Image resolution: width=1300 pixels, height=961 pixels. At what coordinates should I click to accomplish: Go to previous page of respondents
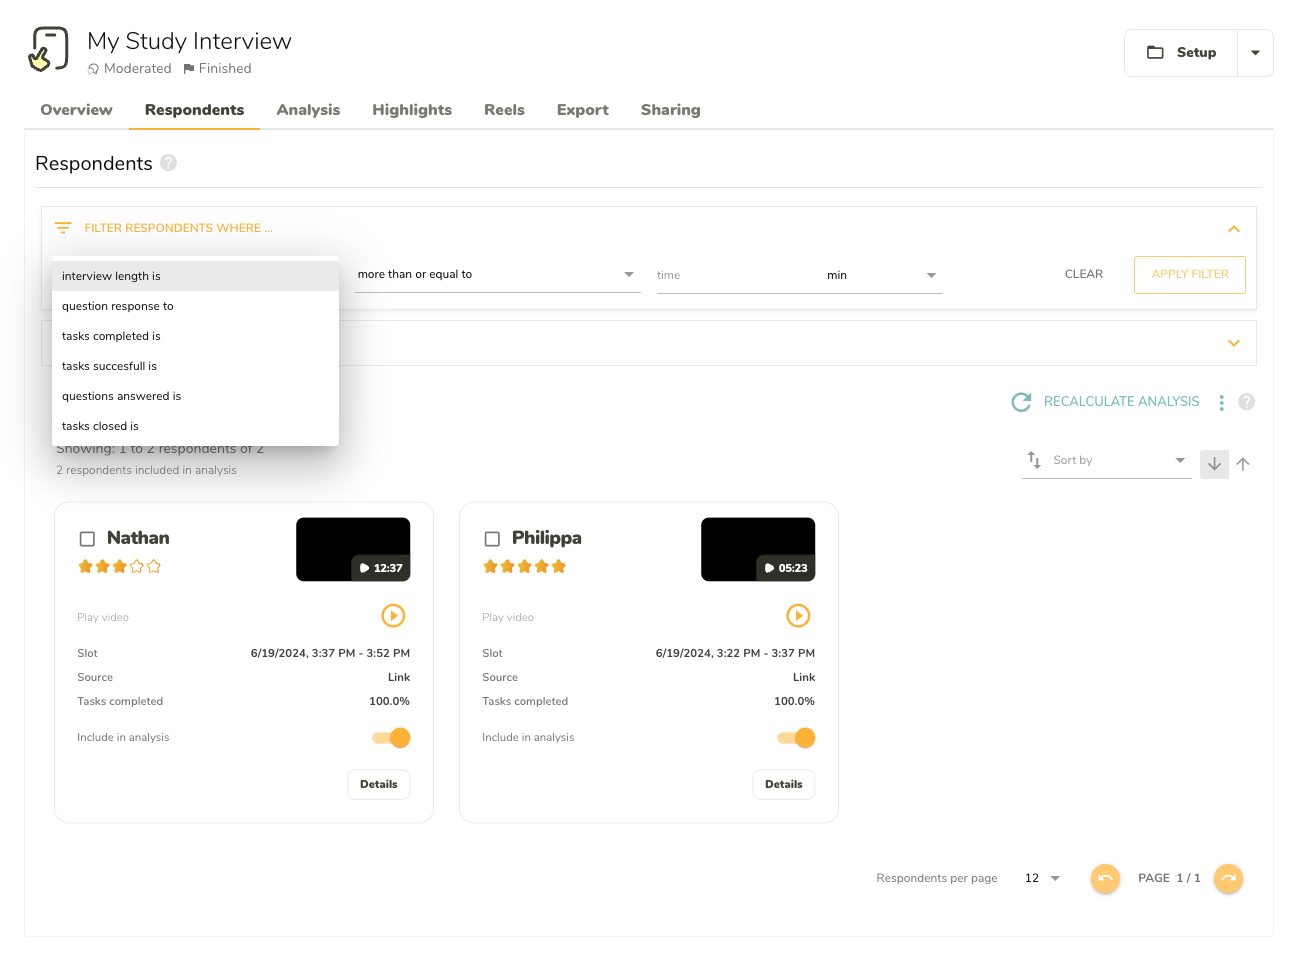1105,878
